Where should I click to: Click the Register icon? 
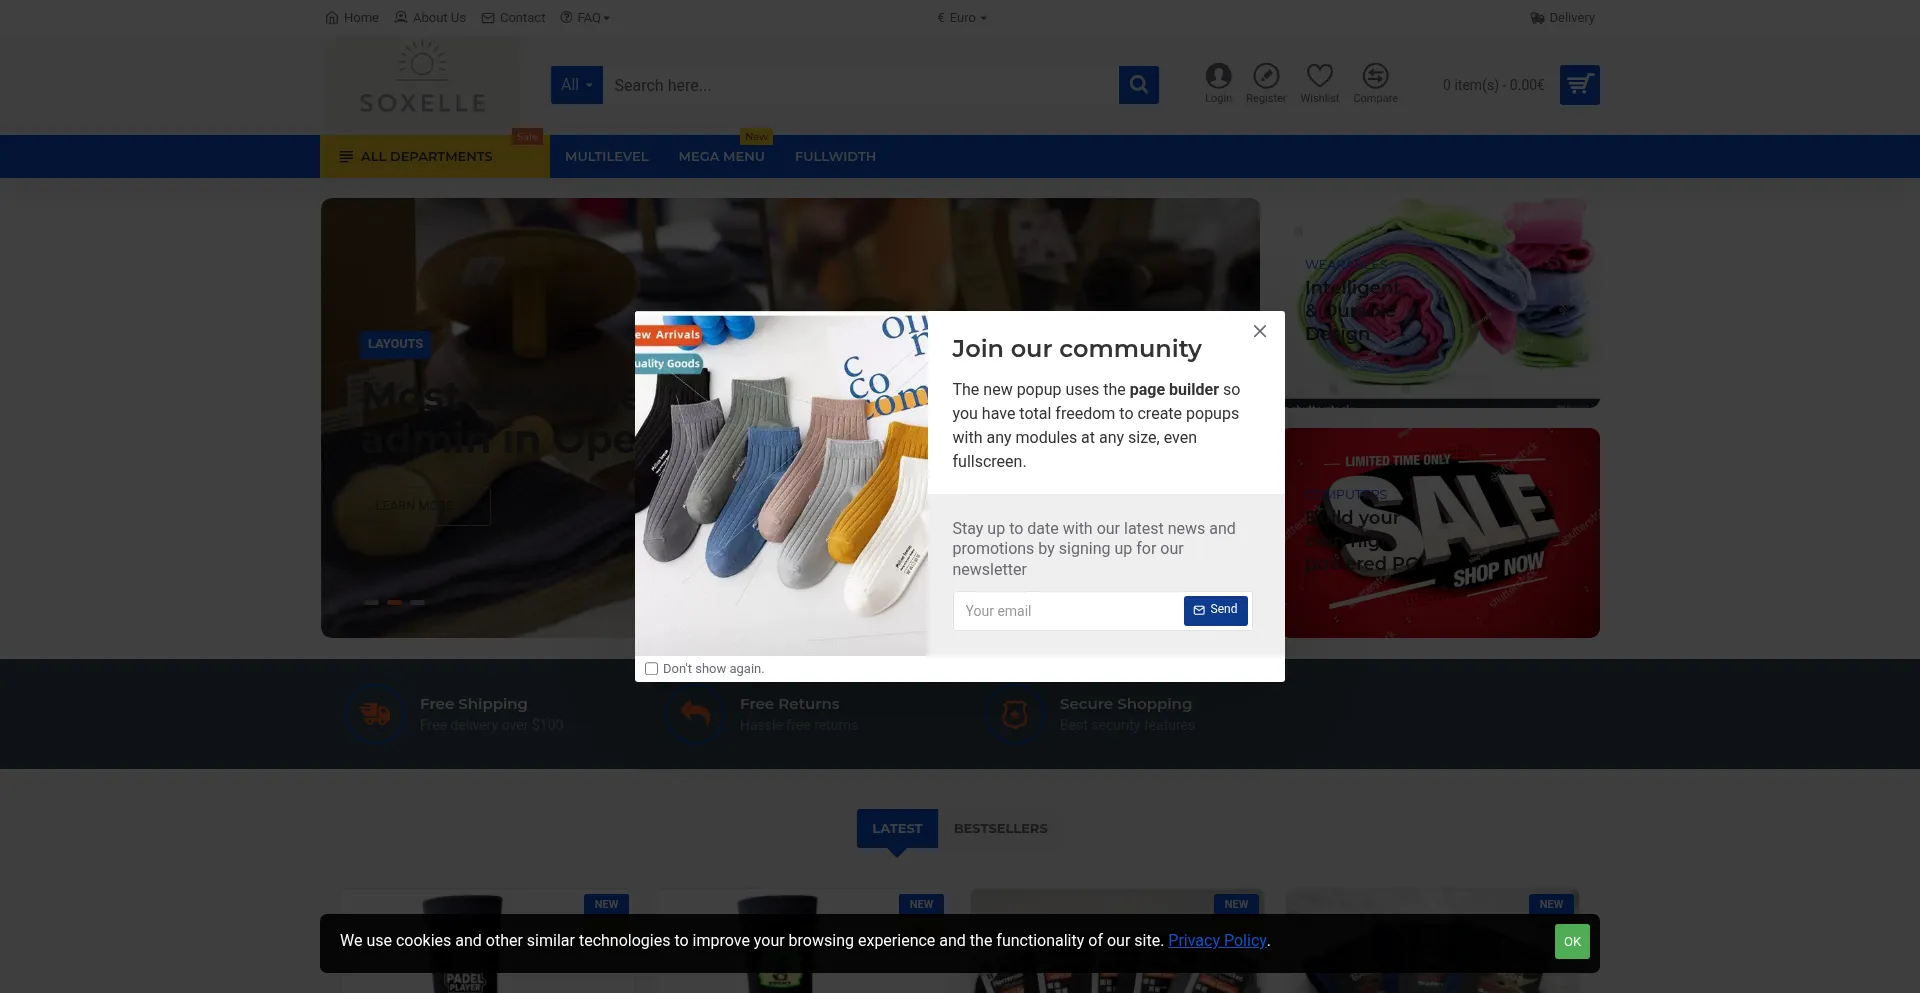tap(1266, 83)
